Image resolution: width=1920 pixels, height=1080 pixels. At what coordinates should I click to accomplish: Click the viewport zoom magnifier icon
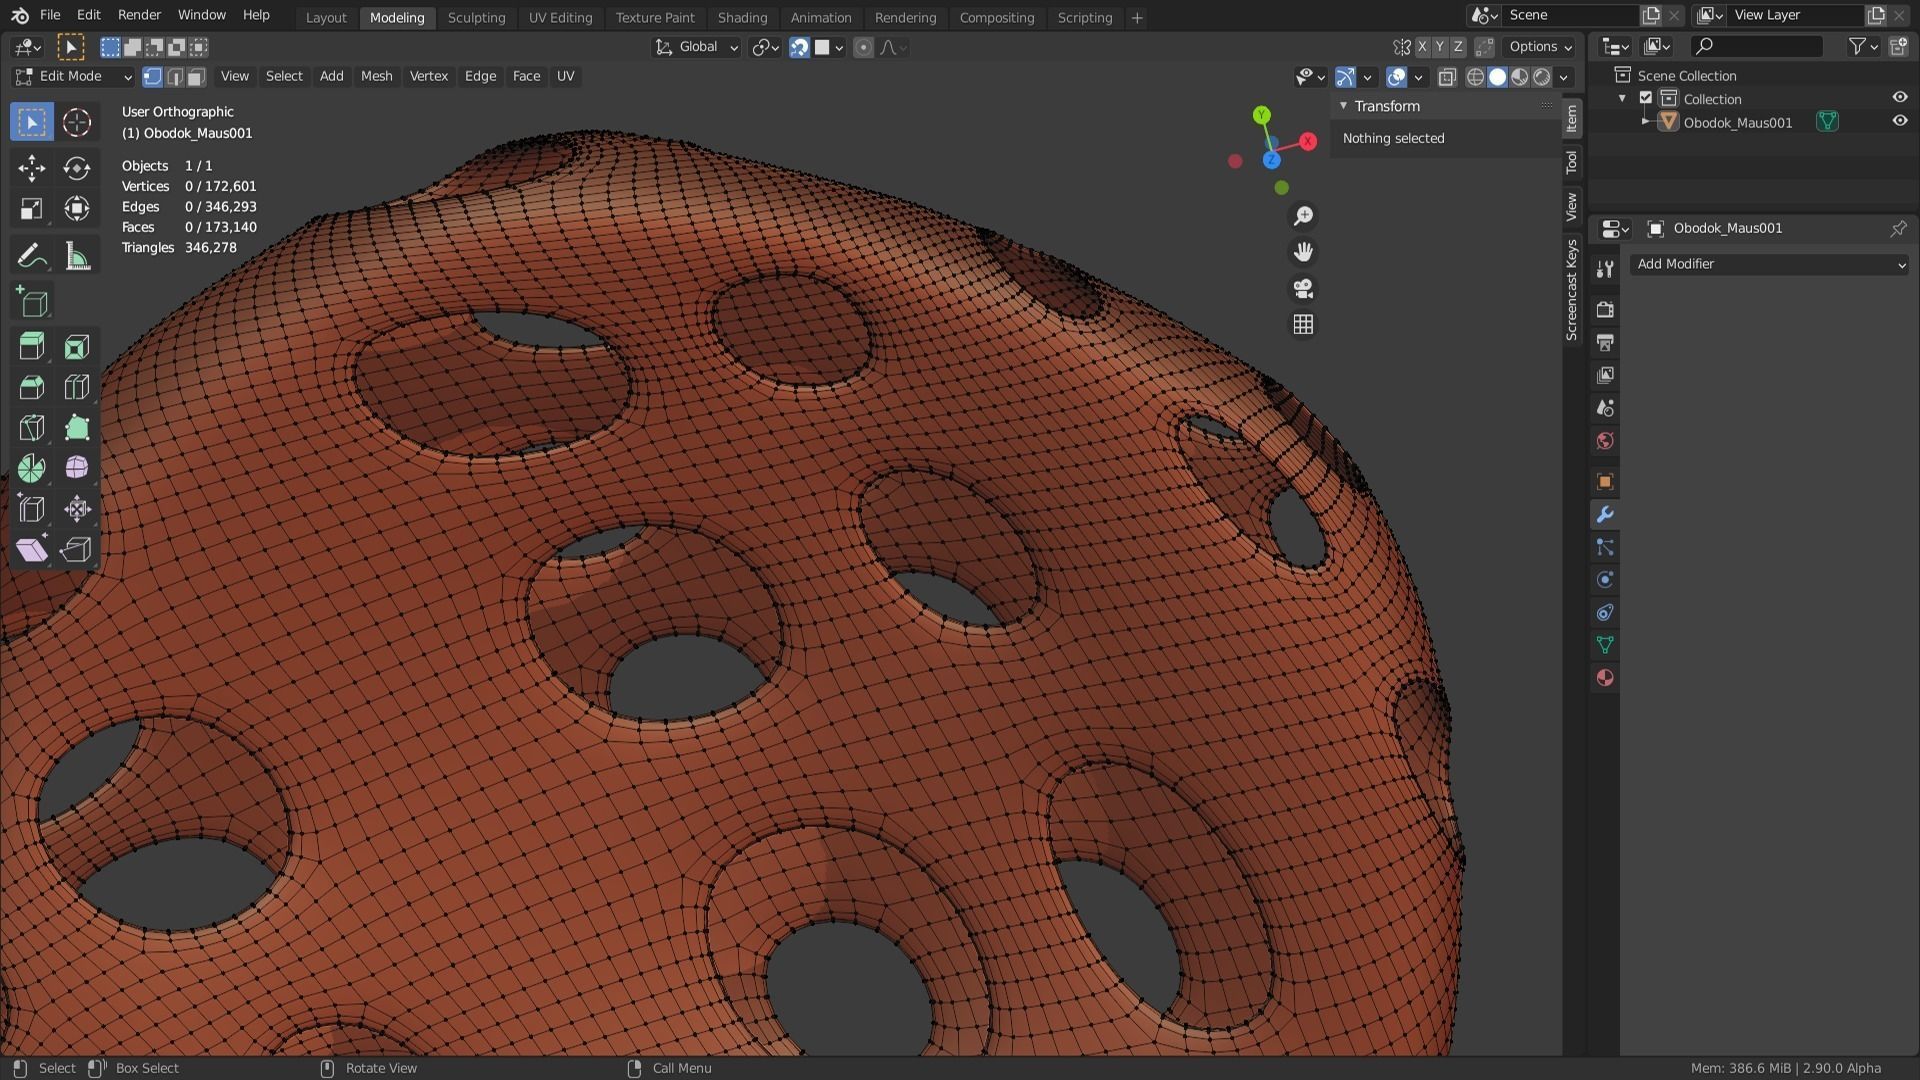(x=1303, y=216)
